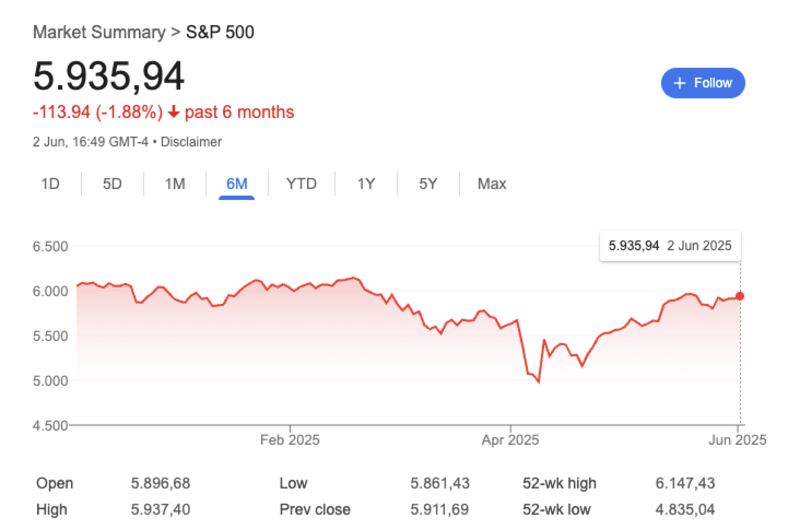Image resolution: width=800 pixels, height=530 pixels.
Task: View the 1Y chart range
Action: (x=366, y=184)
